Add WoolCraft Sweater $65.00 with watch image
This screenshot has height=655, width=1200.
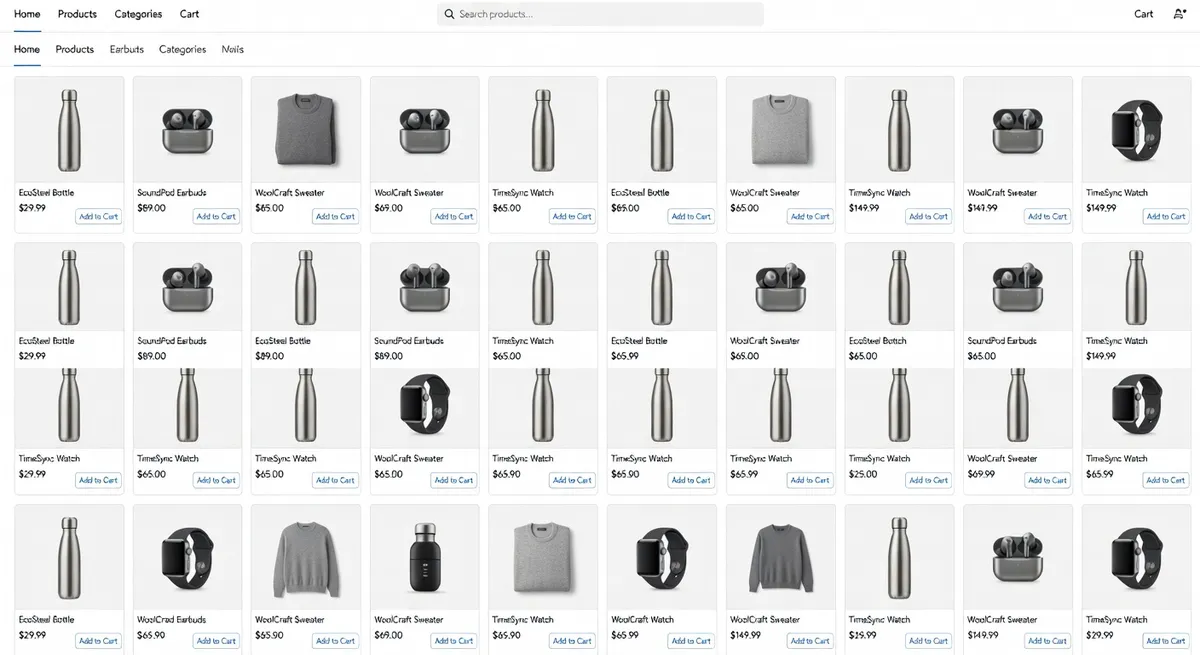click(454, 480)
